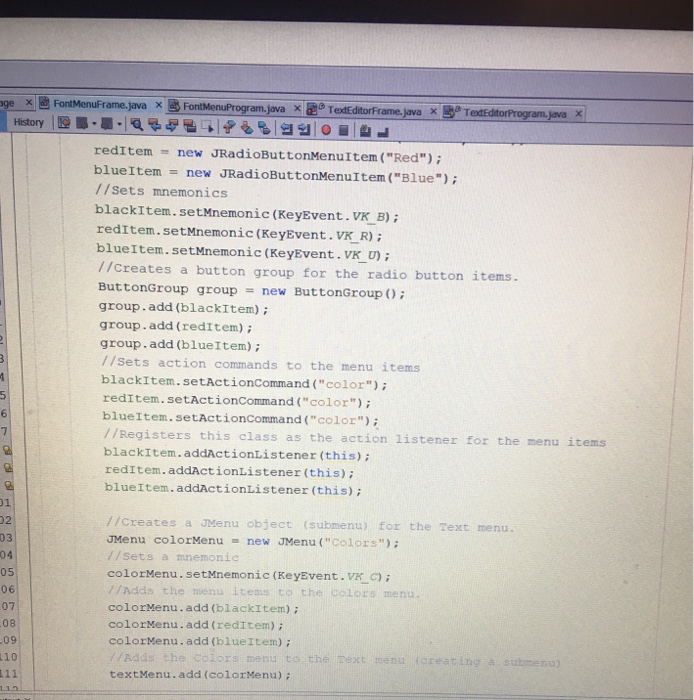Click line number 05 in gutter
The height and width of the screenshot is (700, 694).
[8, 572]
